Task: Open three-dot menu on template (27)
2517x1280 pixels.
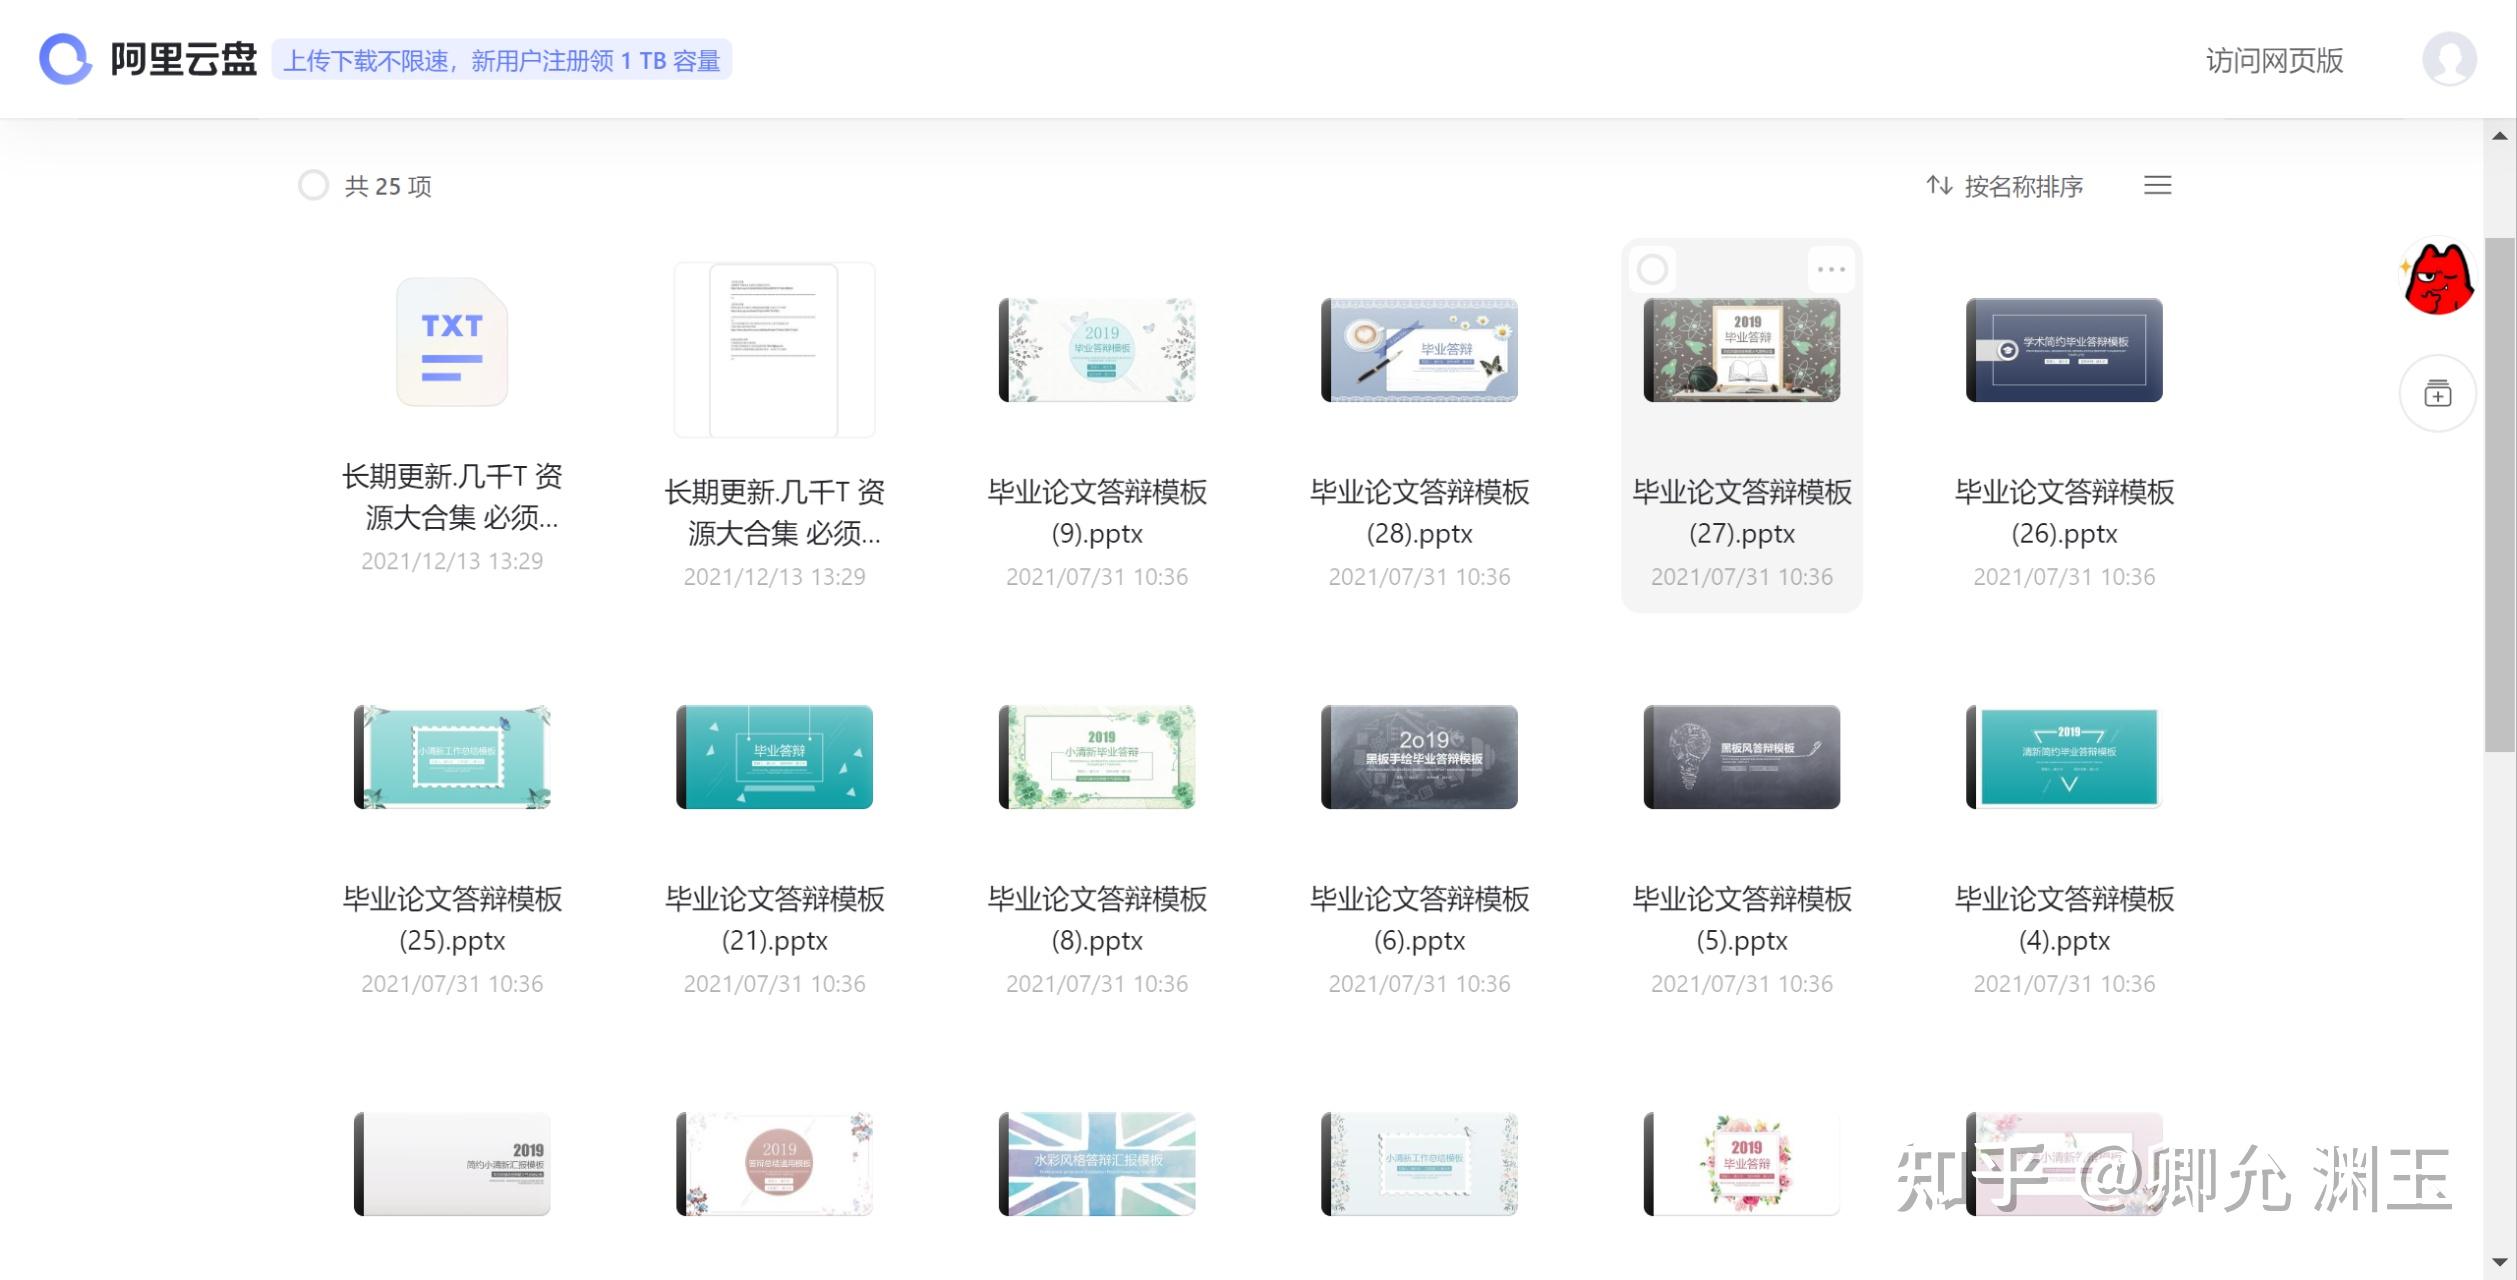Action: (1831, 269)
